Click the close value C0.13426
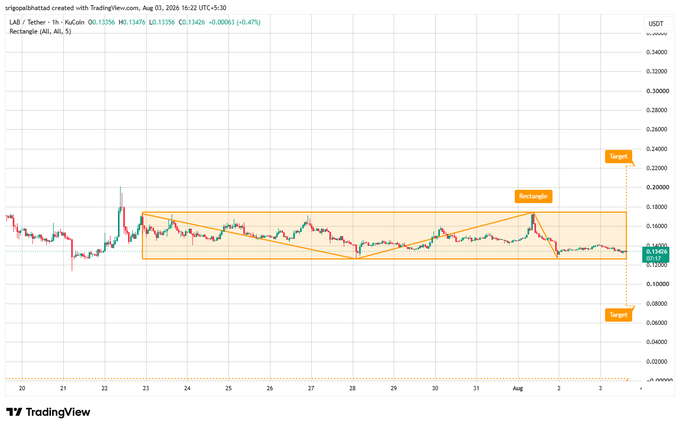The width and height of the screenshot is (680, 428). point(192,22)
